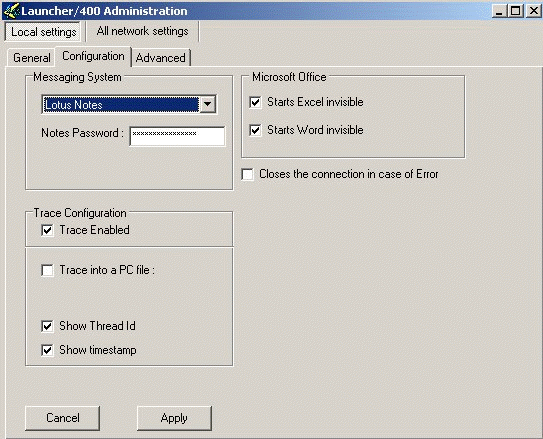Disable the Show Thread Id checkbox
Screen dimensions: 543x439
pos(47,326)
